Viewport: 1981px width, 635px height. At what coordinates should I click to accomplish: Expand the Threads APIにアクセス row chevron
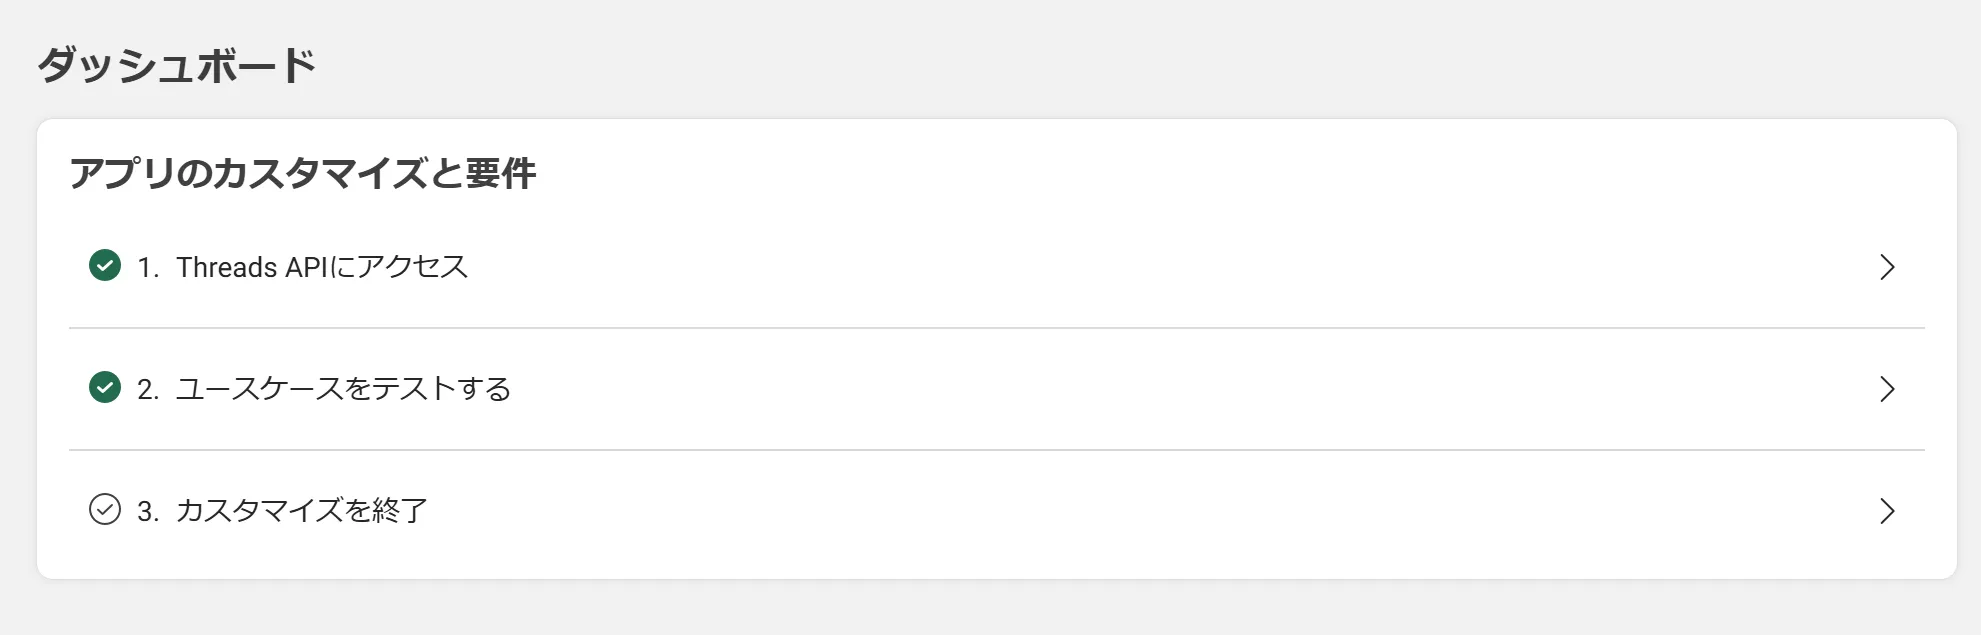point(1887,267)
